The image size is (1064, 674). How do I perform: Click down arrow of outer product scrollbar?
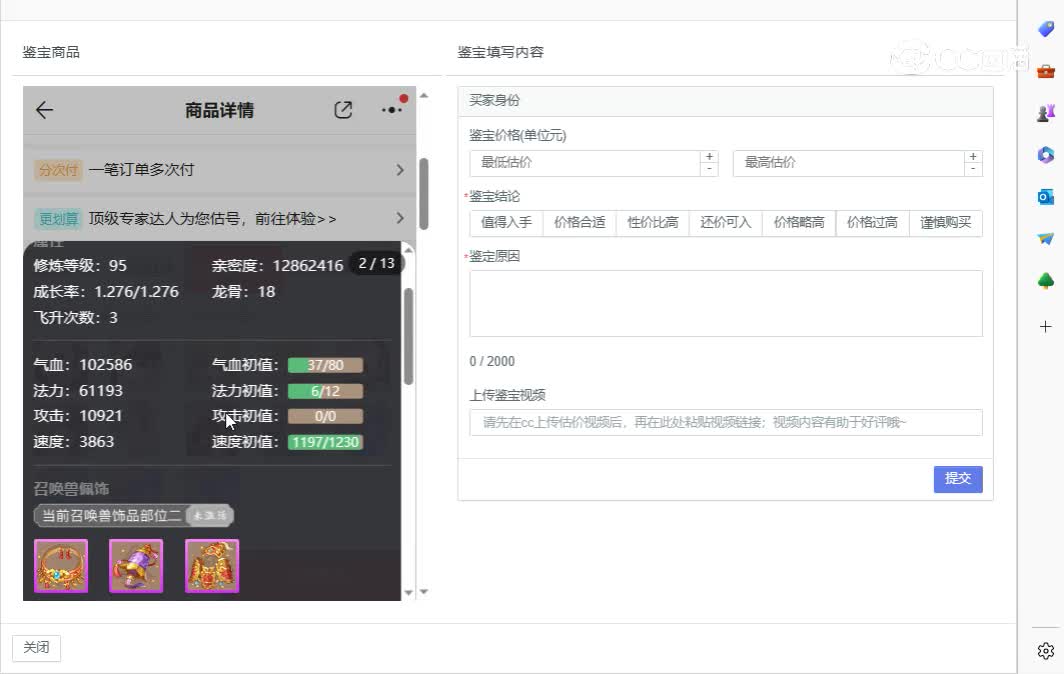[x=424, y=592]
